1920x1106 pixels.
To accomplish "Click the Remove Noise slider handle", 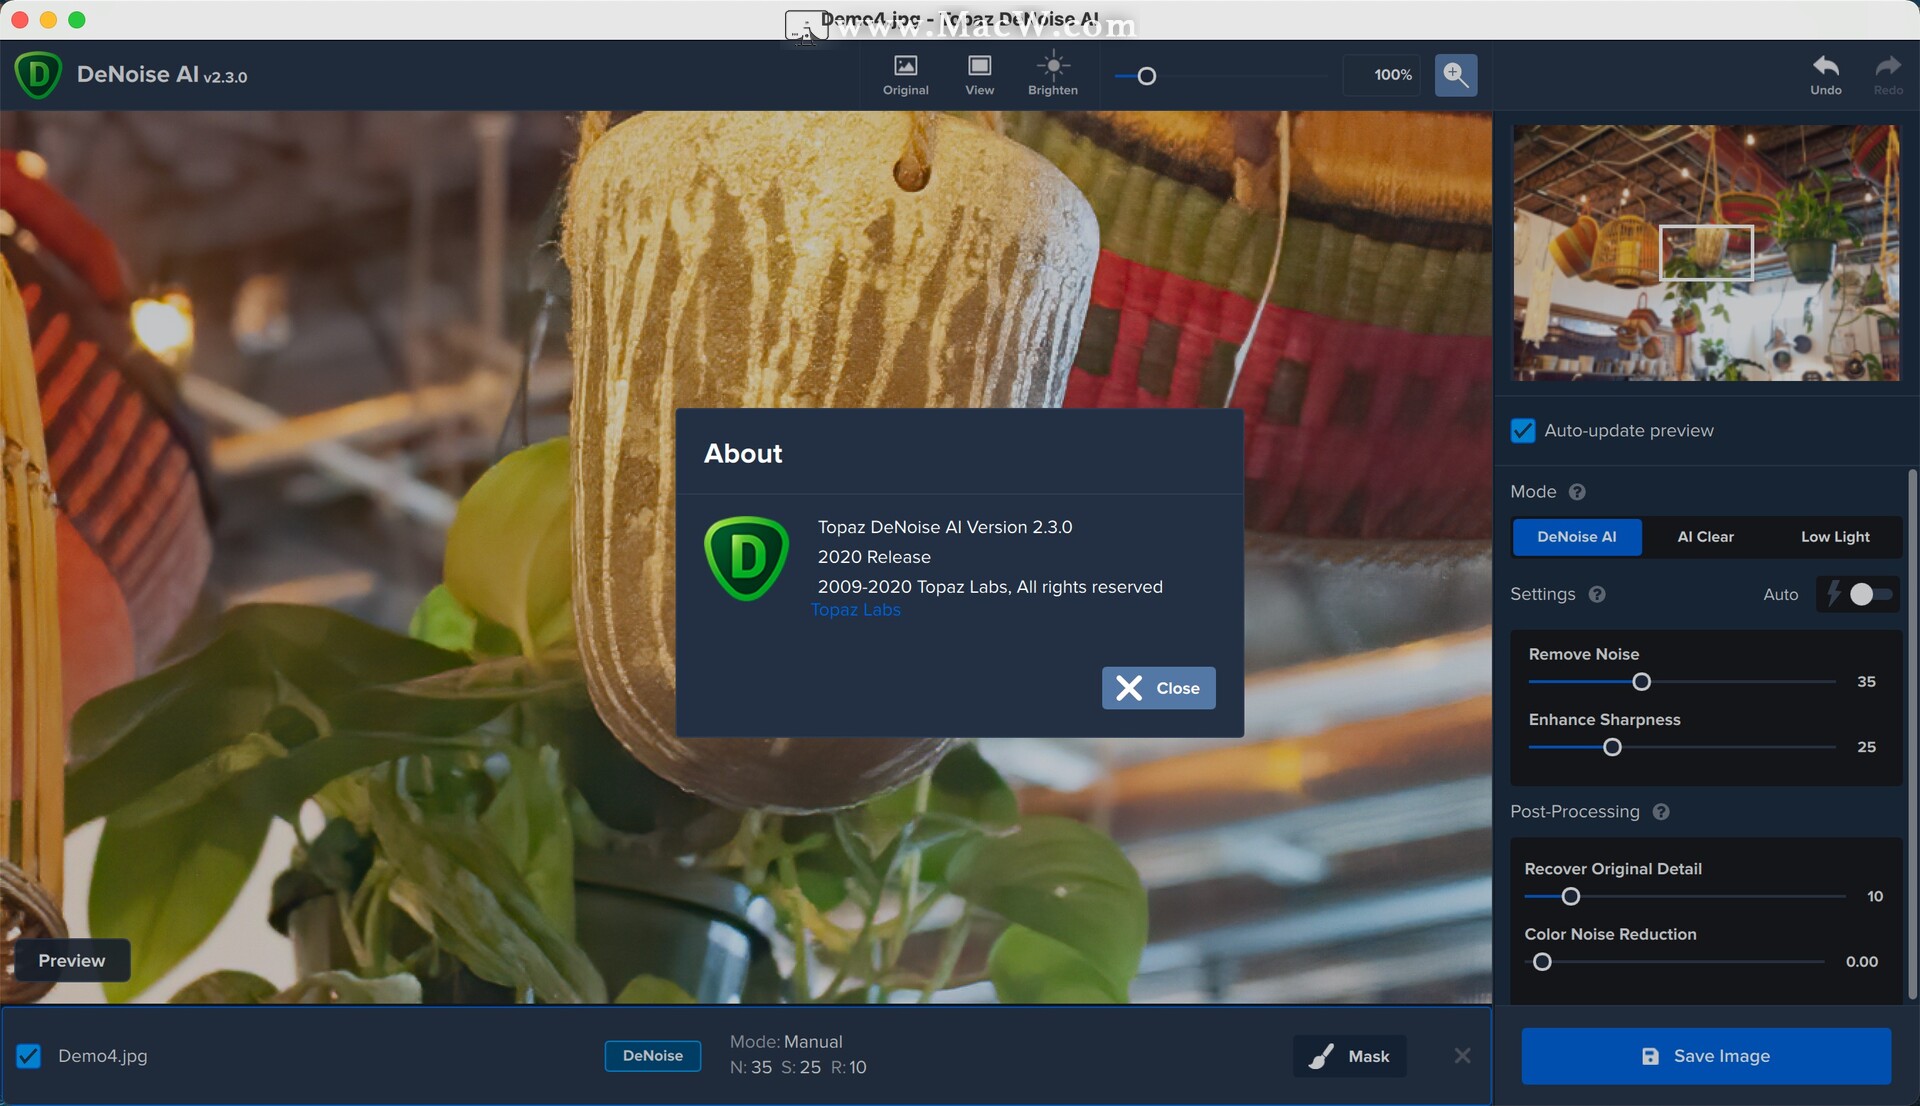I will [1641, 682].
